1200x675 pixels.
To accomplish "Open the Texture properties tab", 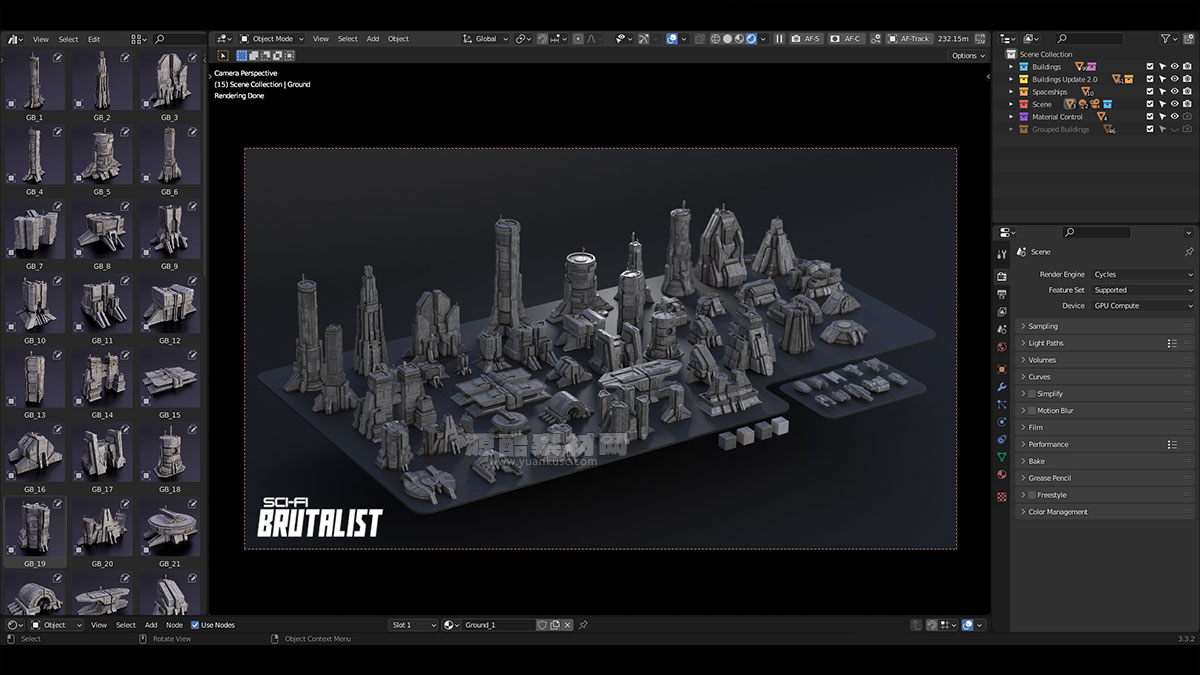I will [x=1002, y=496].
